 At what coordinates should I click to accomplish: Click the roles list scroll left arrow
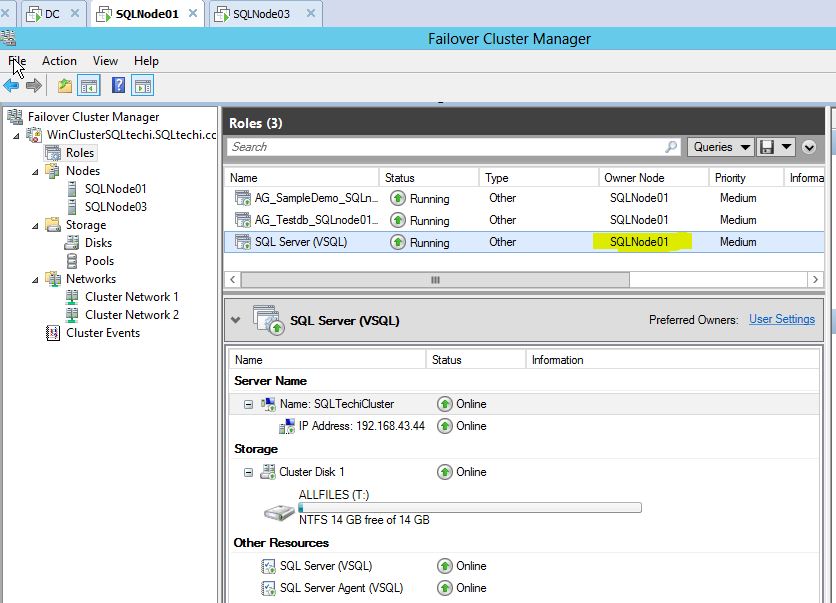[232, 279]
